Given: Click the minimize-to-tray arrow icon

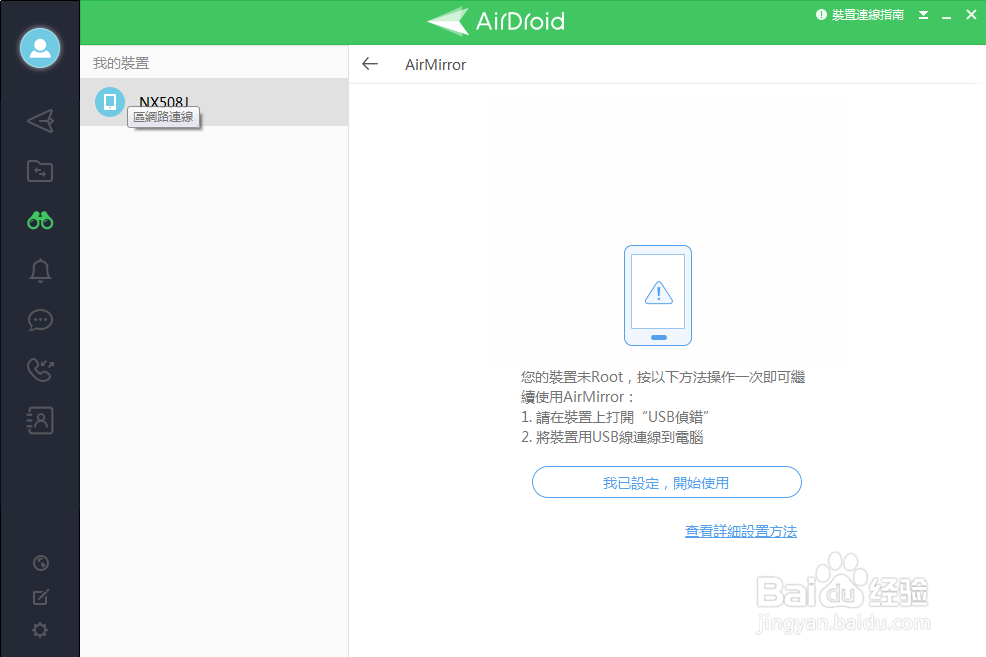Looking at the screenshot, I should 922,14.
